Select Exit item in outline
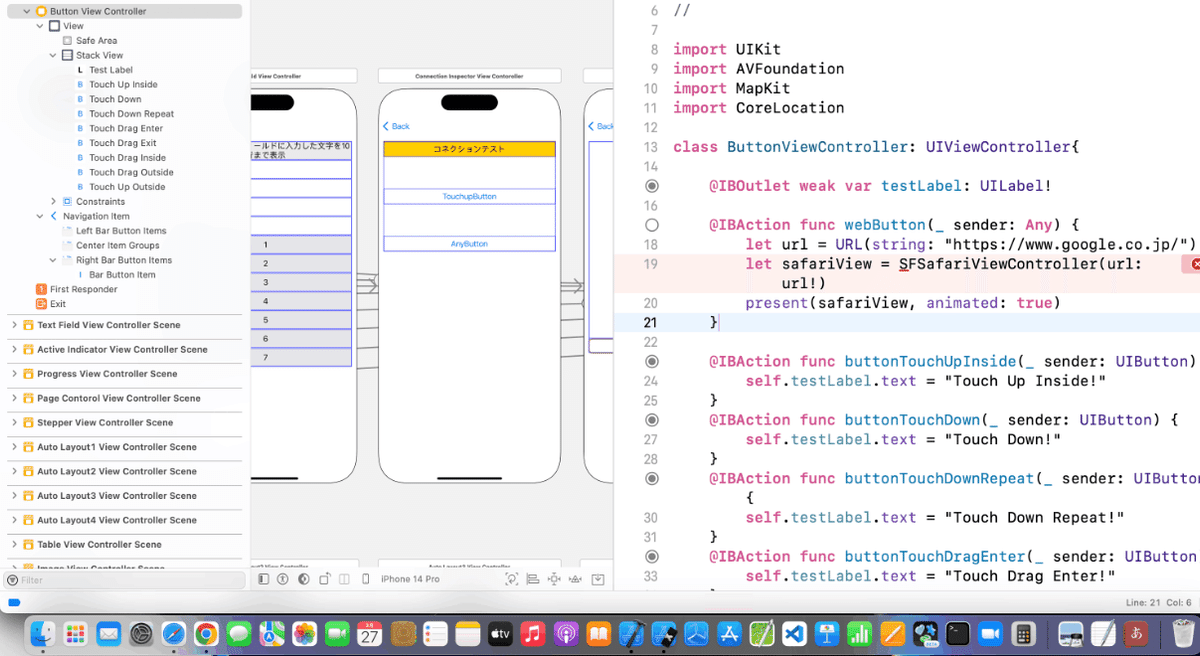 point(58,304)
